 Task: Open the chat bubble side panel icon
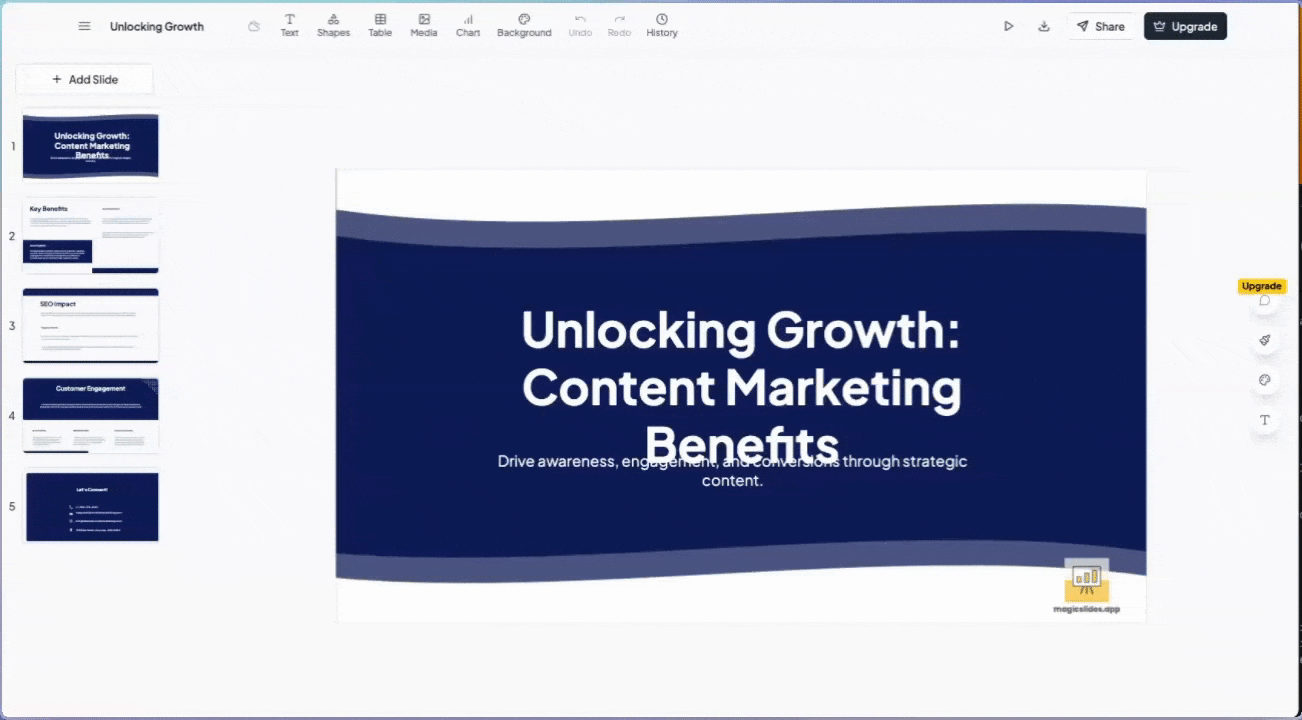pos(1265,301)
